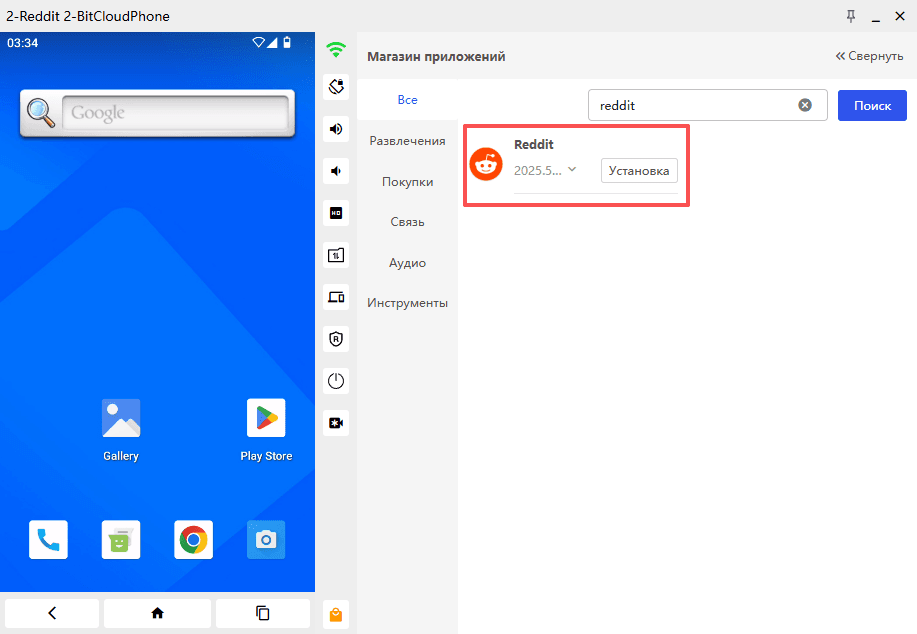Select the root access shield icon
This screenshot has height=634, width=917.
pos(336,339)
